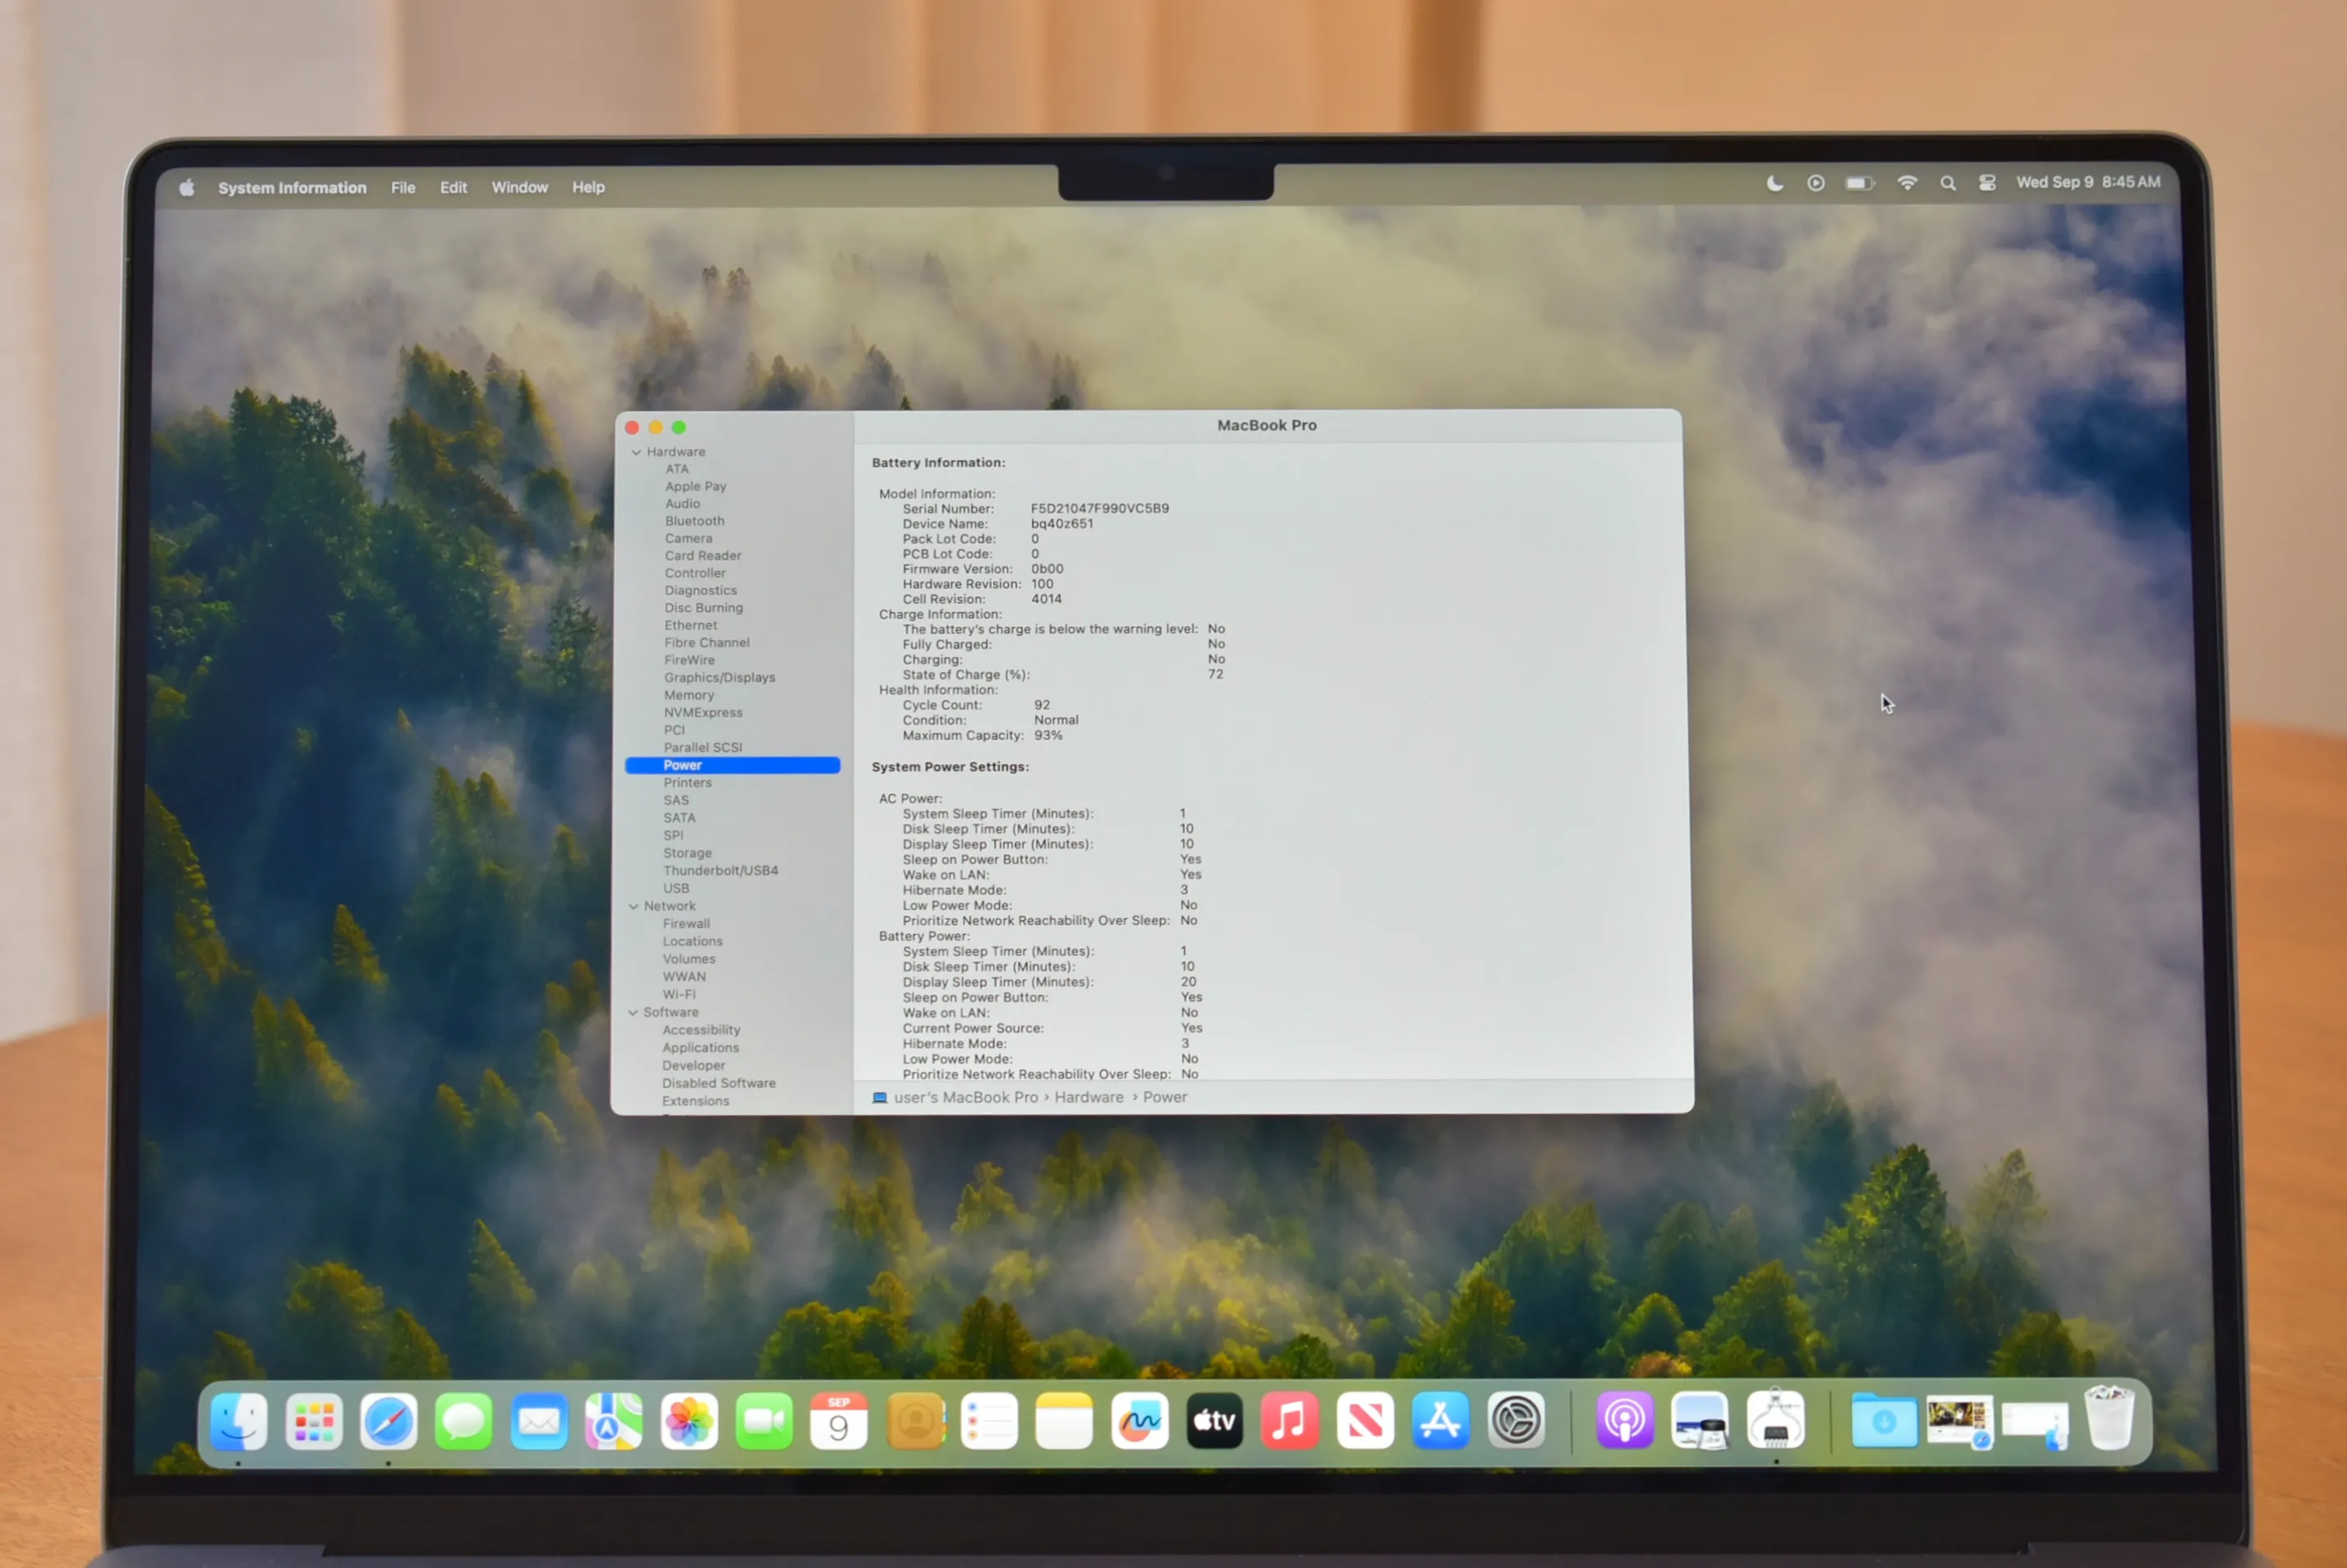Open the File menu
Screen dimensions: 2347x1568
tap(403, 187)
